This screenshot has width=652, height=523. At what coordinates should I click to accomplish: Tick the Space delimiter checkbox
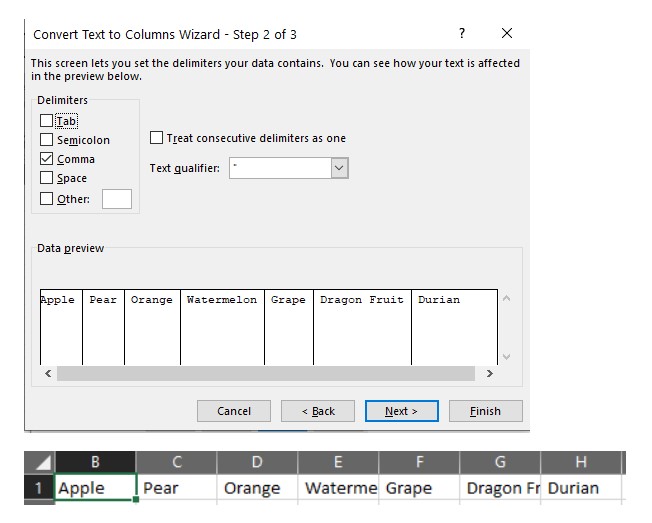(x=47, y=178)
